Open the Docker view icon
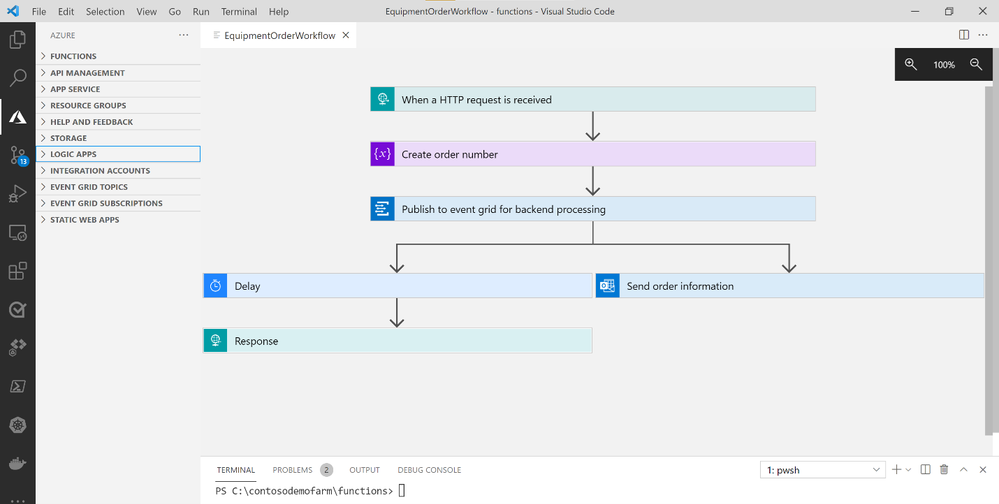 pos(18,464)
